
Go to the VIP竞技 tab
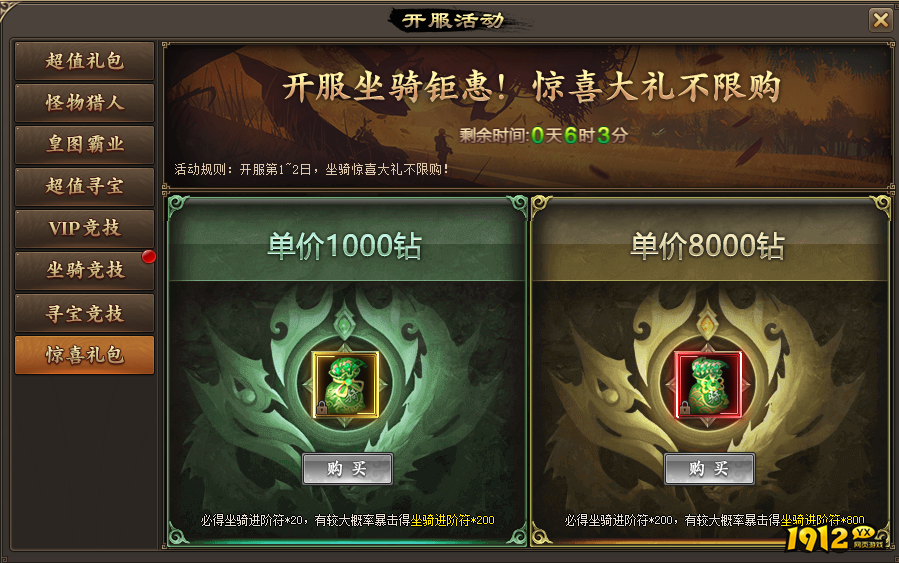click(x=84, y=228)
